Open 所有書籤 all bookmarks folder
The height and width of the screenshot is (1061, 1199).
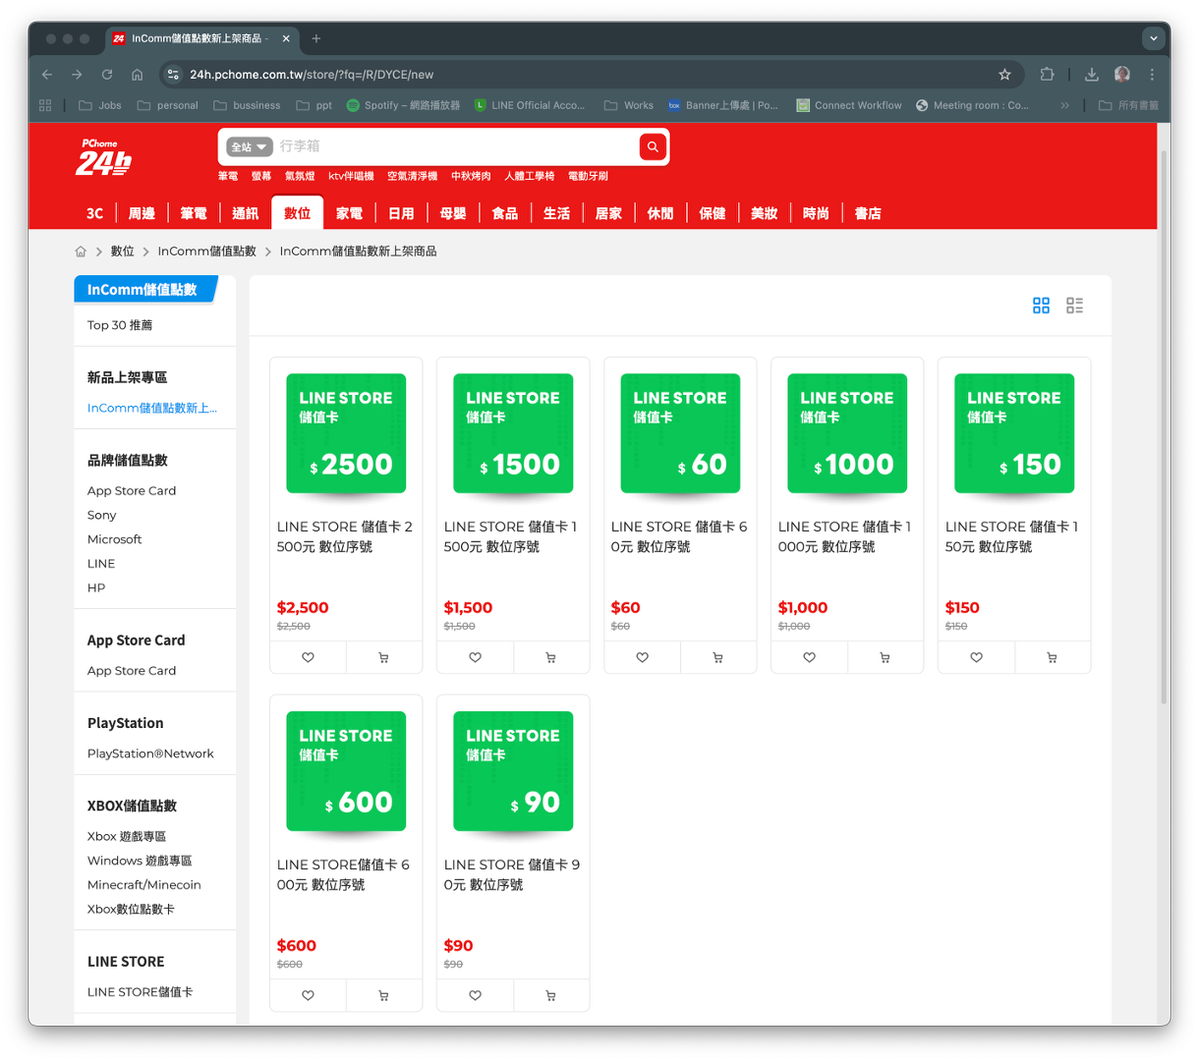[x=1129, y=105]
